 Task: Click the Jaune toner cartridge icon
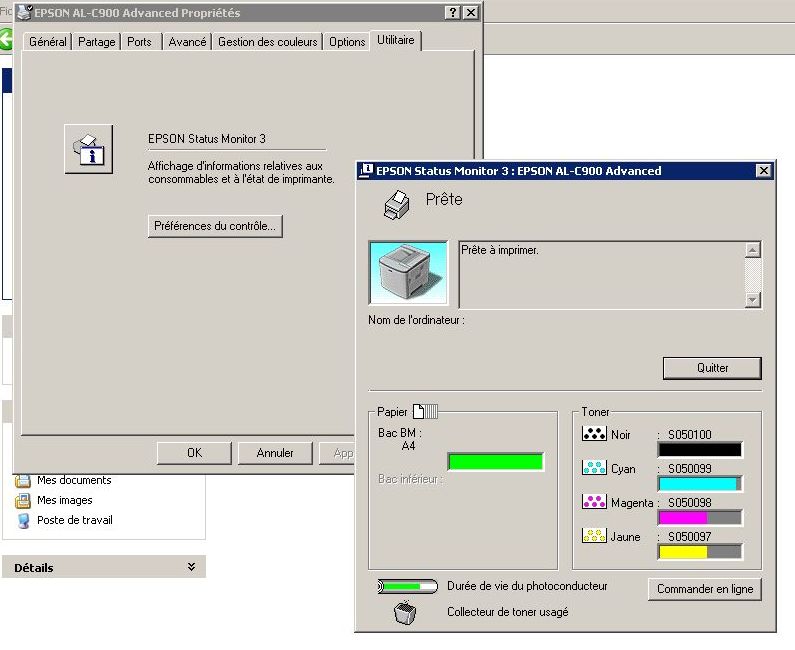pyautogui.click(x=594, y=535)
